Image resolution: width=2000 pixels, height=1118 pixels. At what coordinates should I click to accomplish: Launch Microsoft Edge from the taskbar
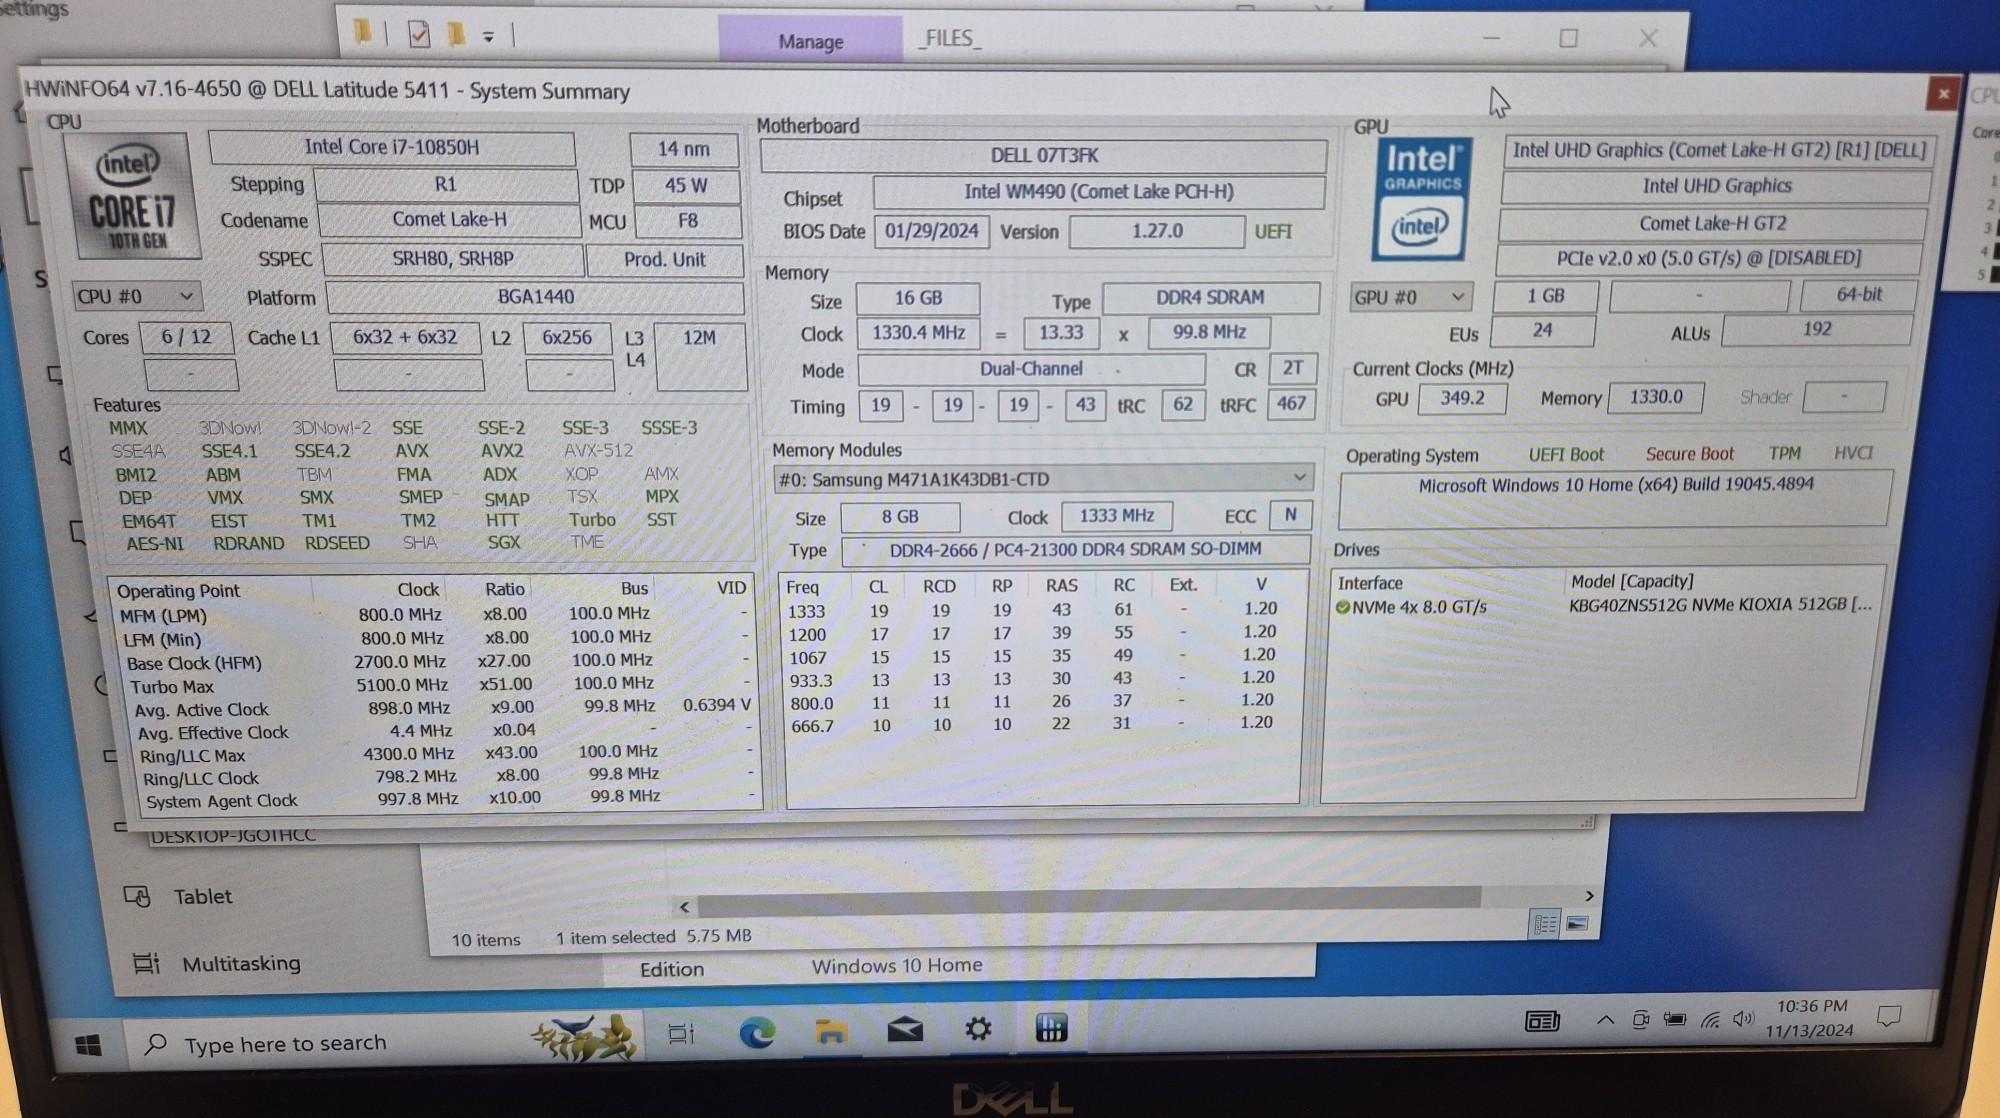[756, 1031]
